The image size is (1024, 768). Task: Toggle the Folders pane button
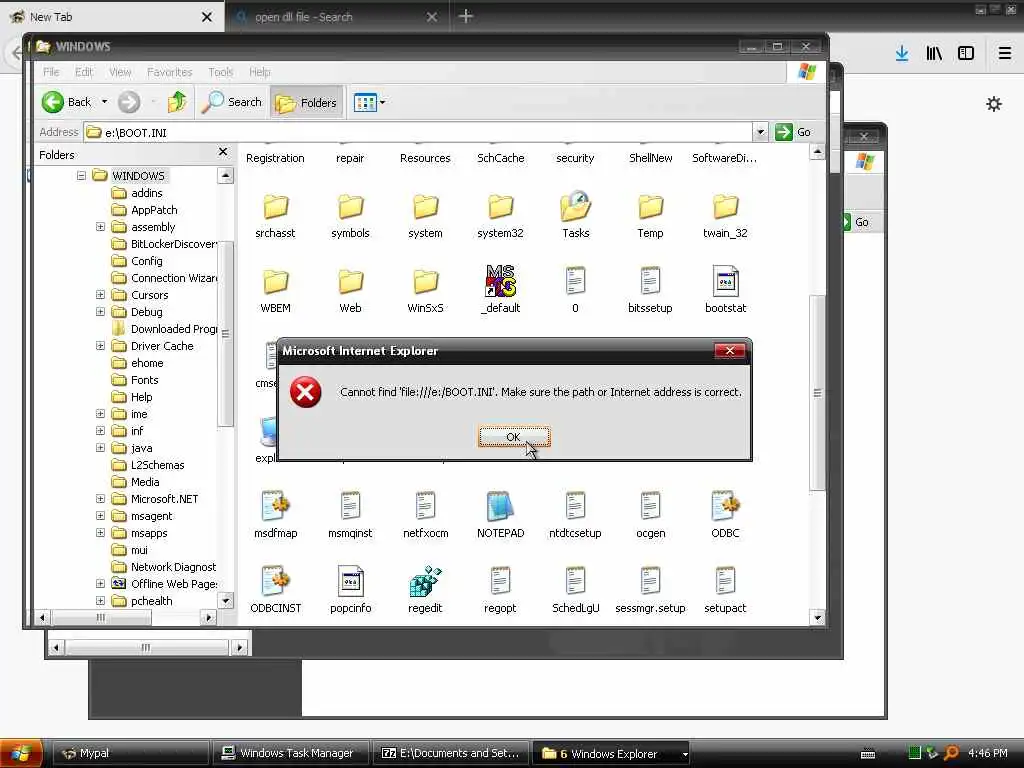tap(306, 103)
